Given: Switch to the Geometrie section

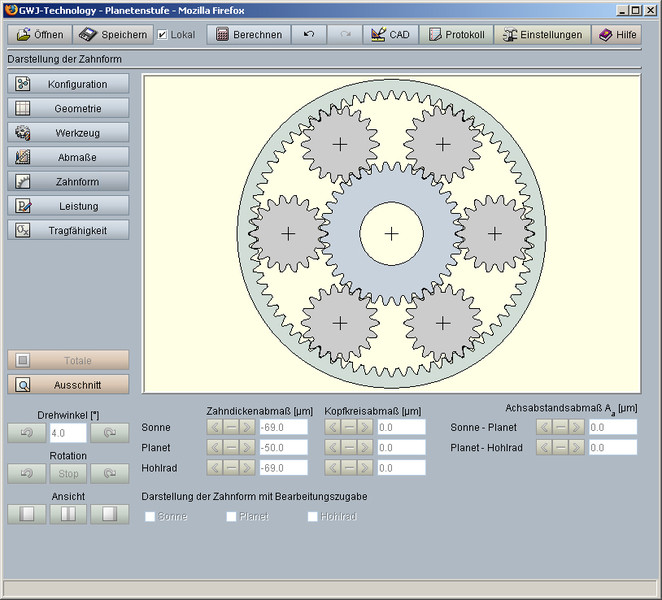Looking at the screenshot, I should (x=68, y=108).
